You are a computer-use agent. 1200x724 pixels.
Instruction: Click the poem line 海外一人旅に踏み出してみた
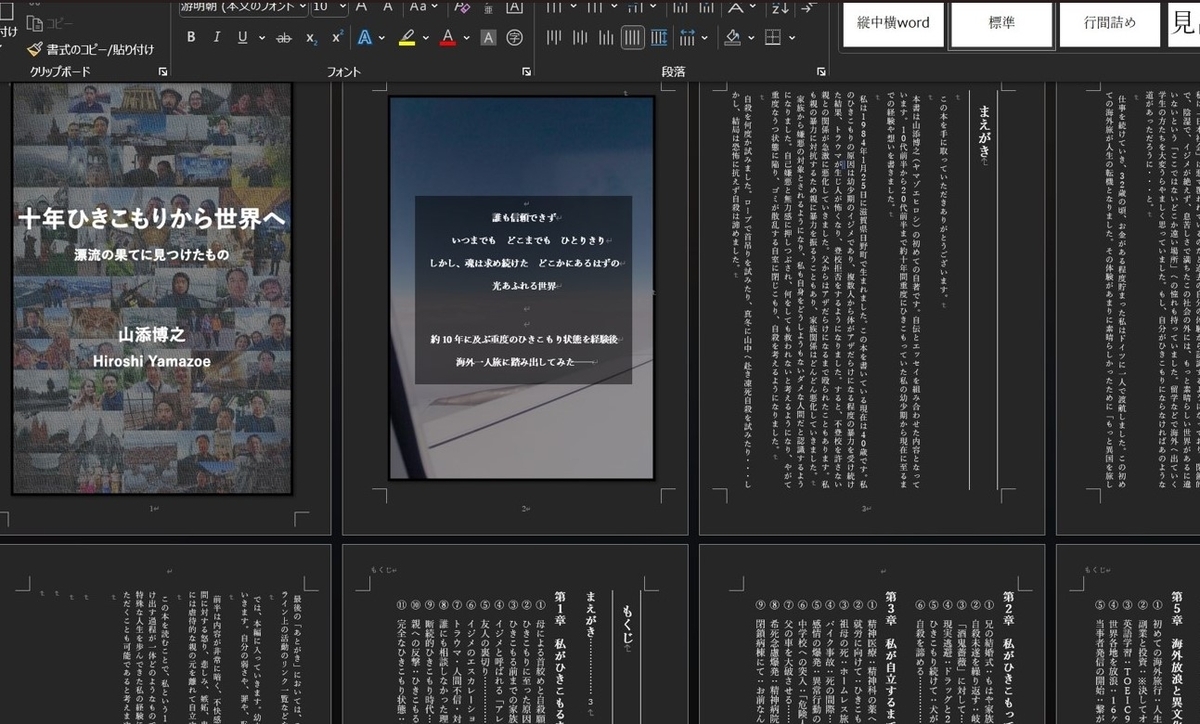[x=525, y=360]
